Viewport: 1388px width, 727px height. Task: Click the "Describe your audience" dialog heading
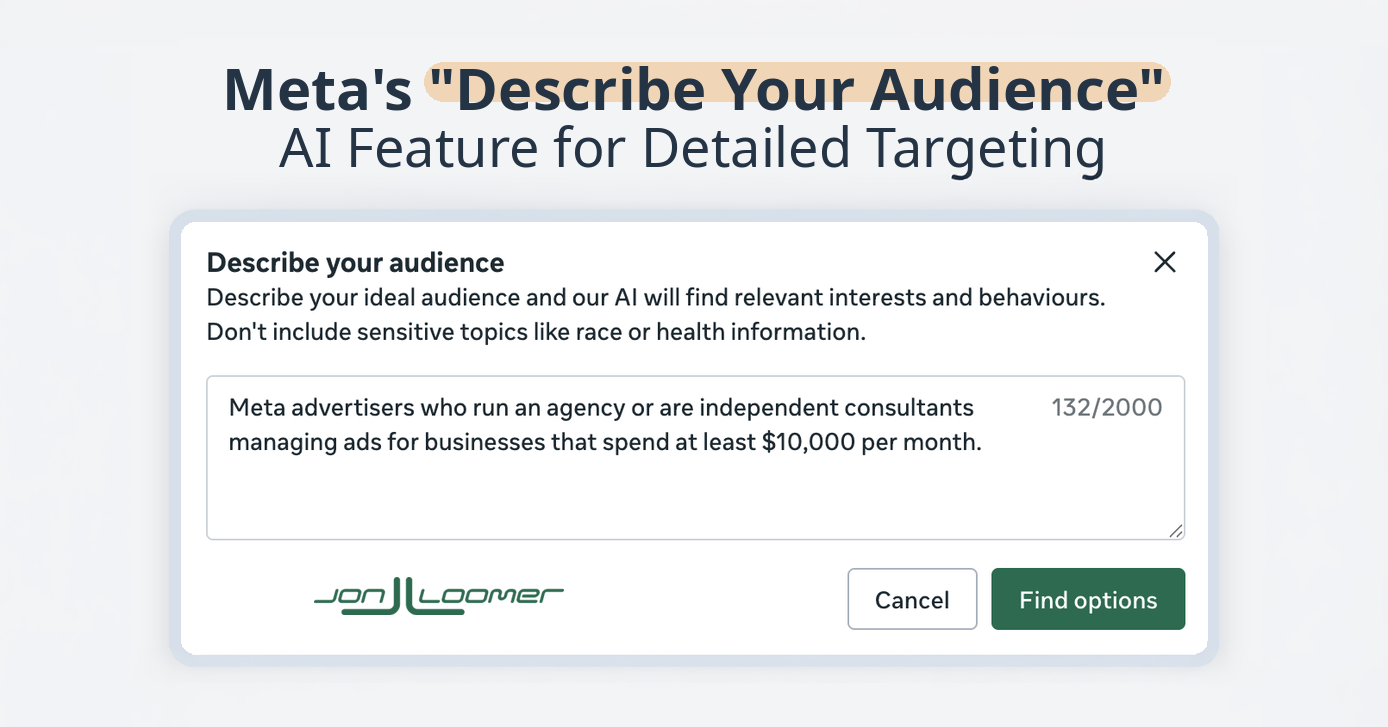(x=355, y=263)
